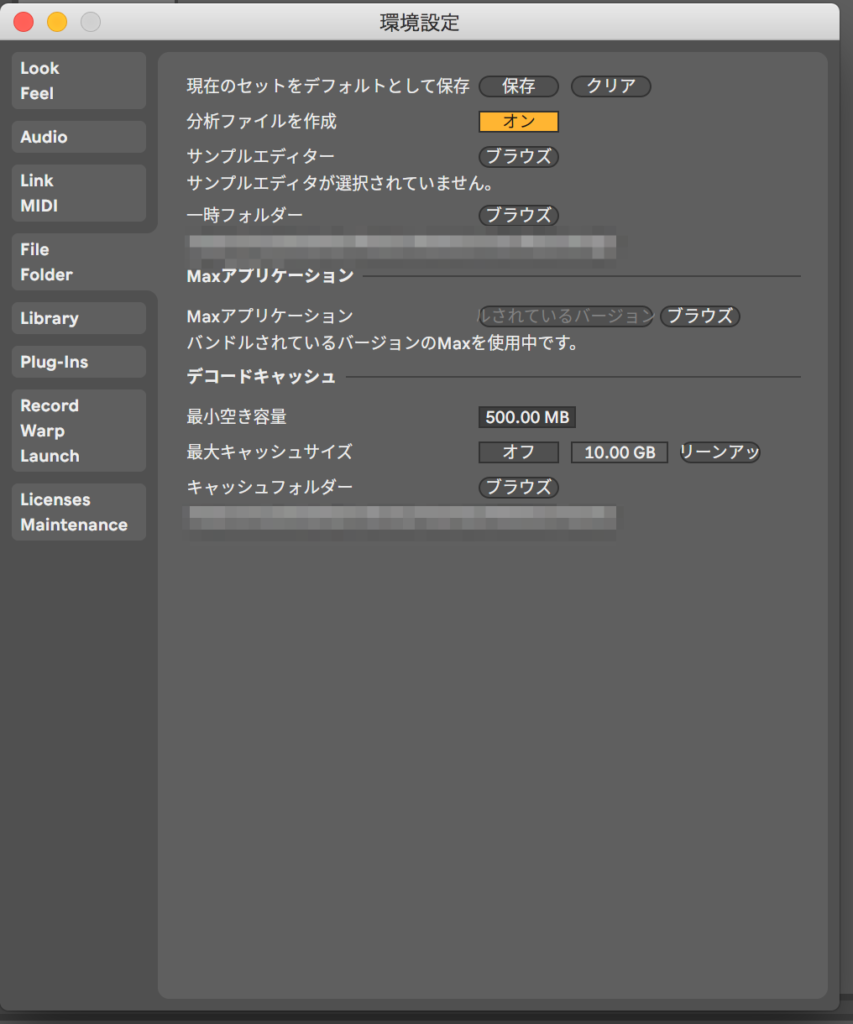Browse for the 一時フォルダー location
Viewport: 853px width, 1024px height.
(x=518, y=215)
